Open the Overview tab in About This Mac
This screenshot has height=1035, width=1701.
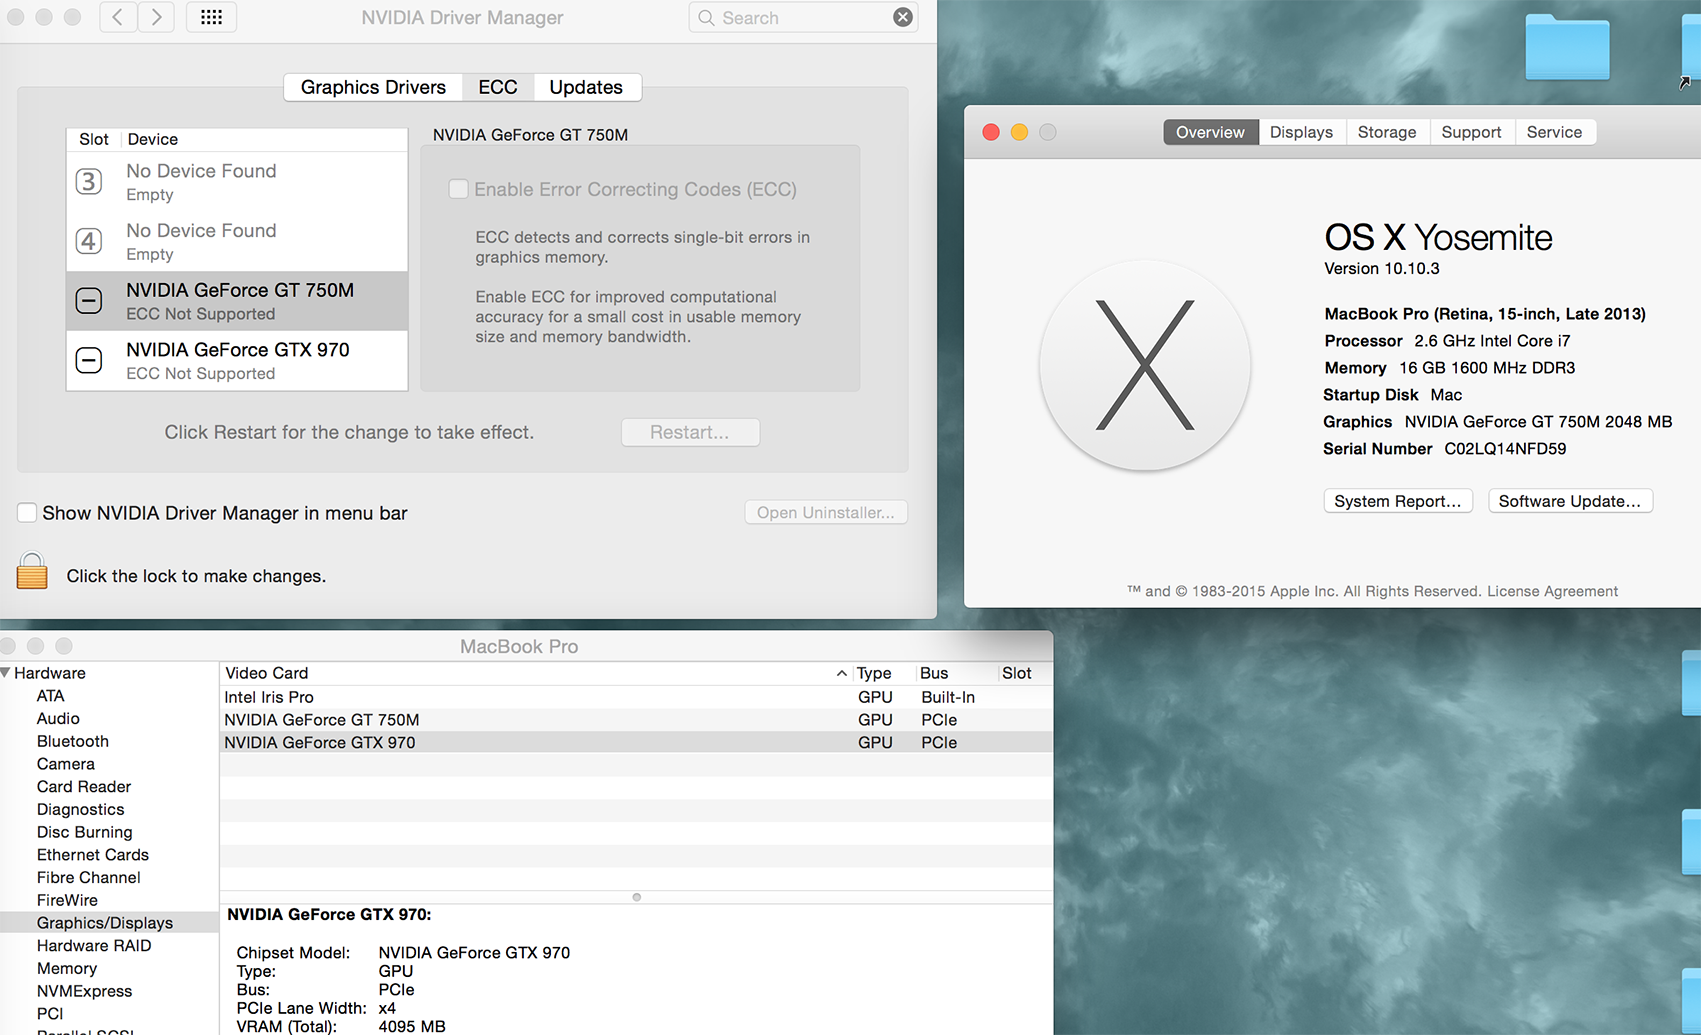tap(1210, 132)
